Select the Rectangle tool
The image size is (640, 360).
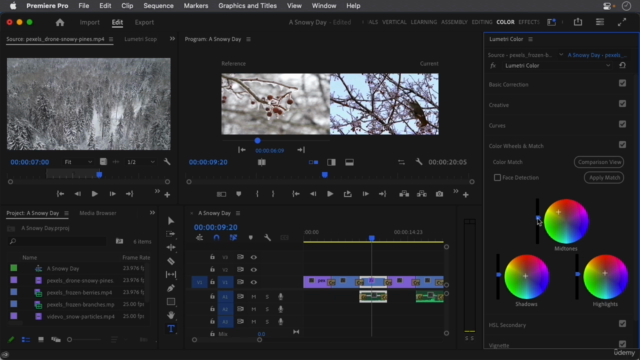click(171, 302)
